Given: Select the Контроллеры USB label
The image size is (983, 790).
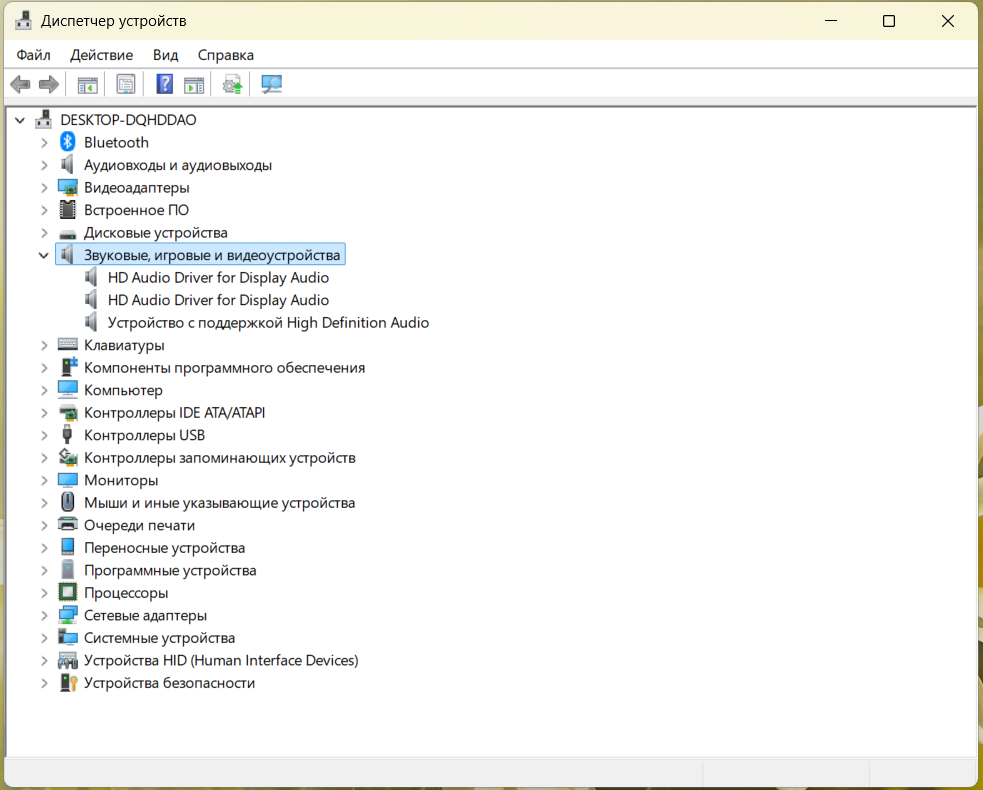Looking at the screenshot, I should click(144, 435).
